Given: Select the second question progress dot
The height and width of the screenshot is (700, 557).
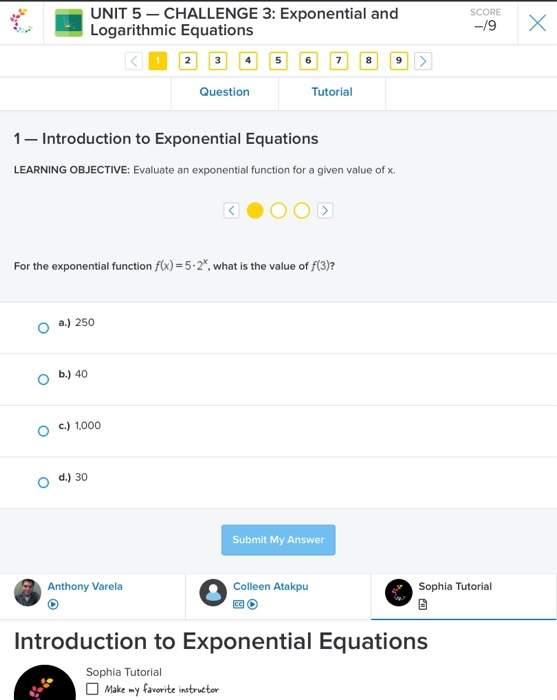Looking at the screenshot, I should (278, 210).
